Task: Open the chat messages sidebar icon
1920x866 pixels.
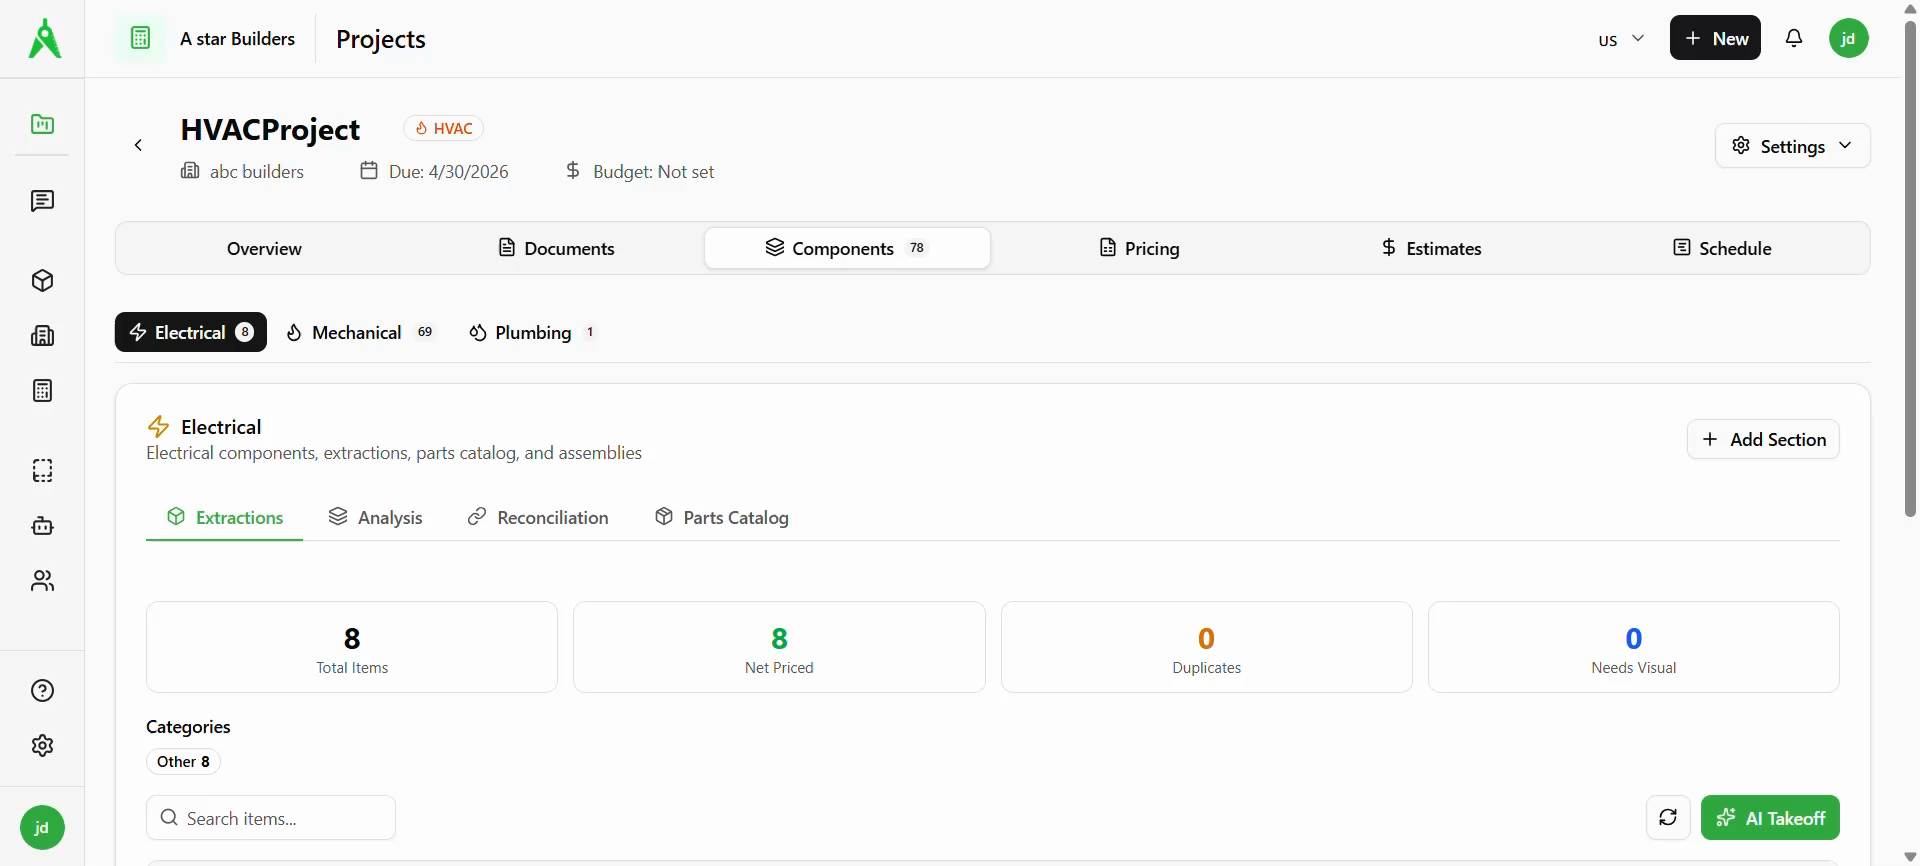Action: pos(42,201)
